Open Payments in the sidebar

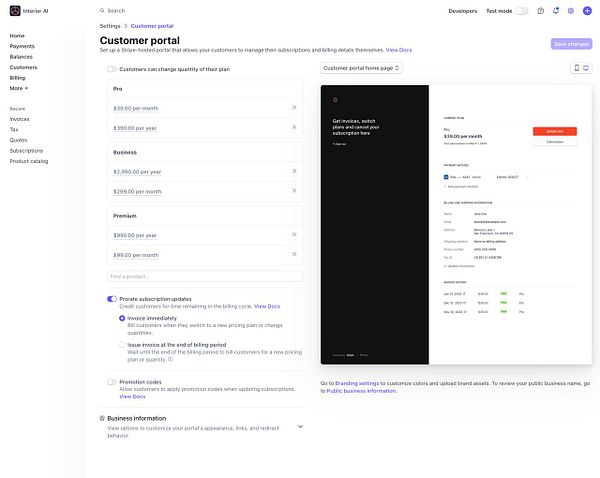[22, 46]
